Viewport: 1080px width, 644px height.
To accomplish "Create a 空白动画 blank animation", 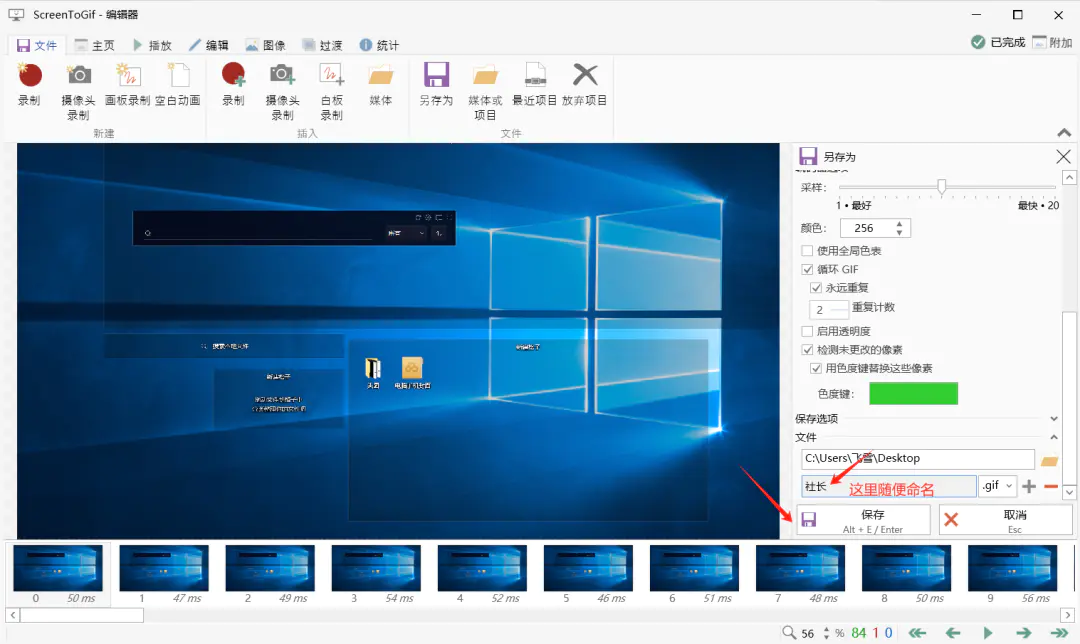I will pyautogui.click(x=178, y=84).
